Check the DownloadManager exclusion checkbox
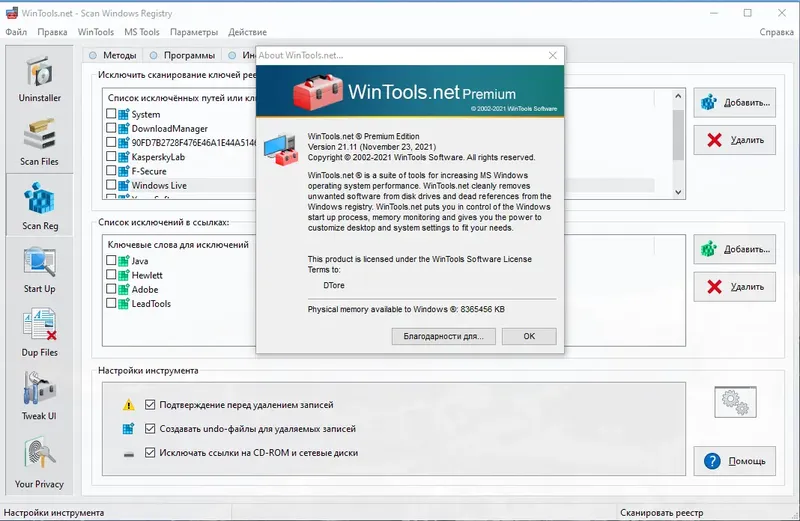Viewport: 800px width, 521px height. pyautogui.click(x=111, y=128)
